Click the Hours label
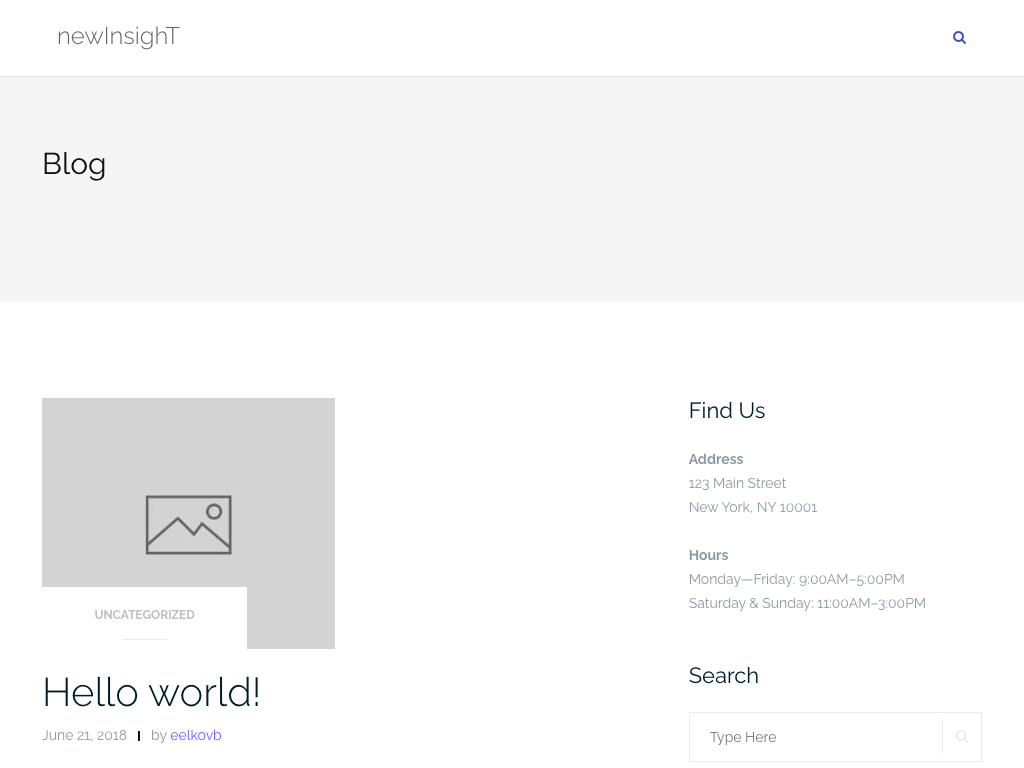This screenshot has height=768, width=1024. coord(708,555)
